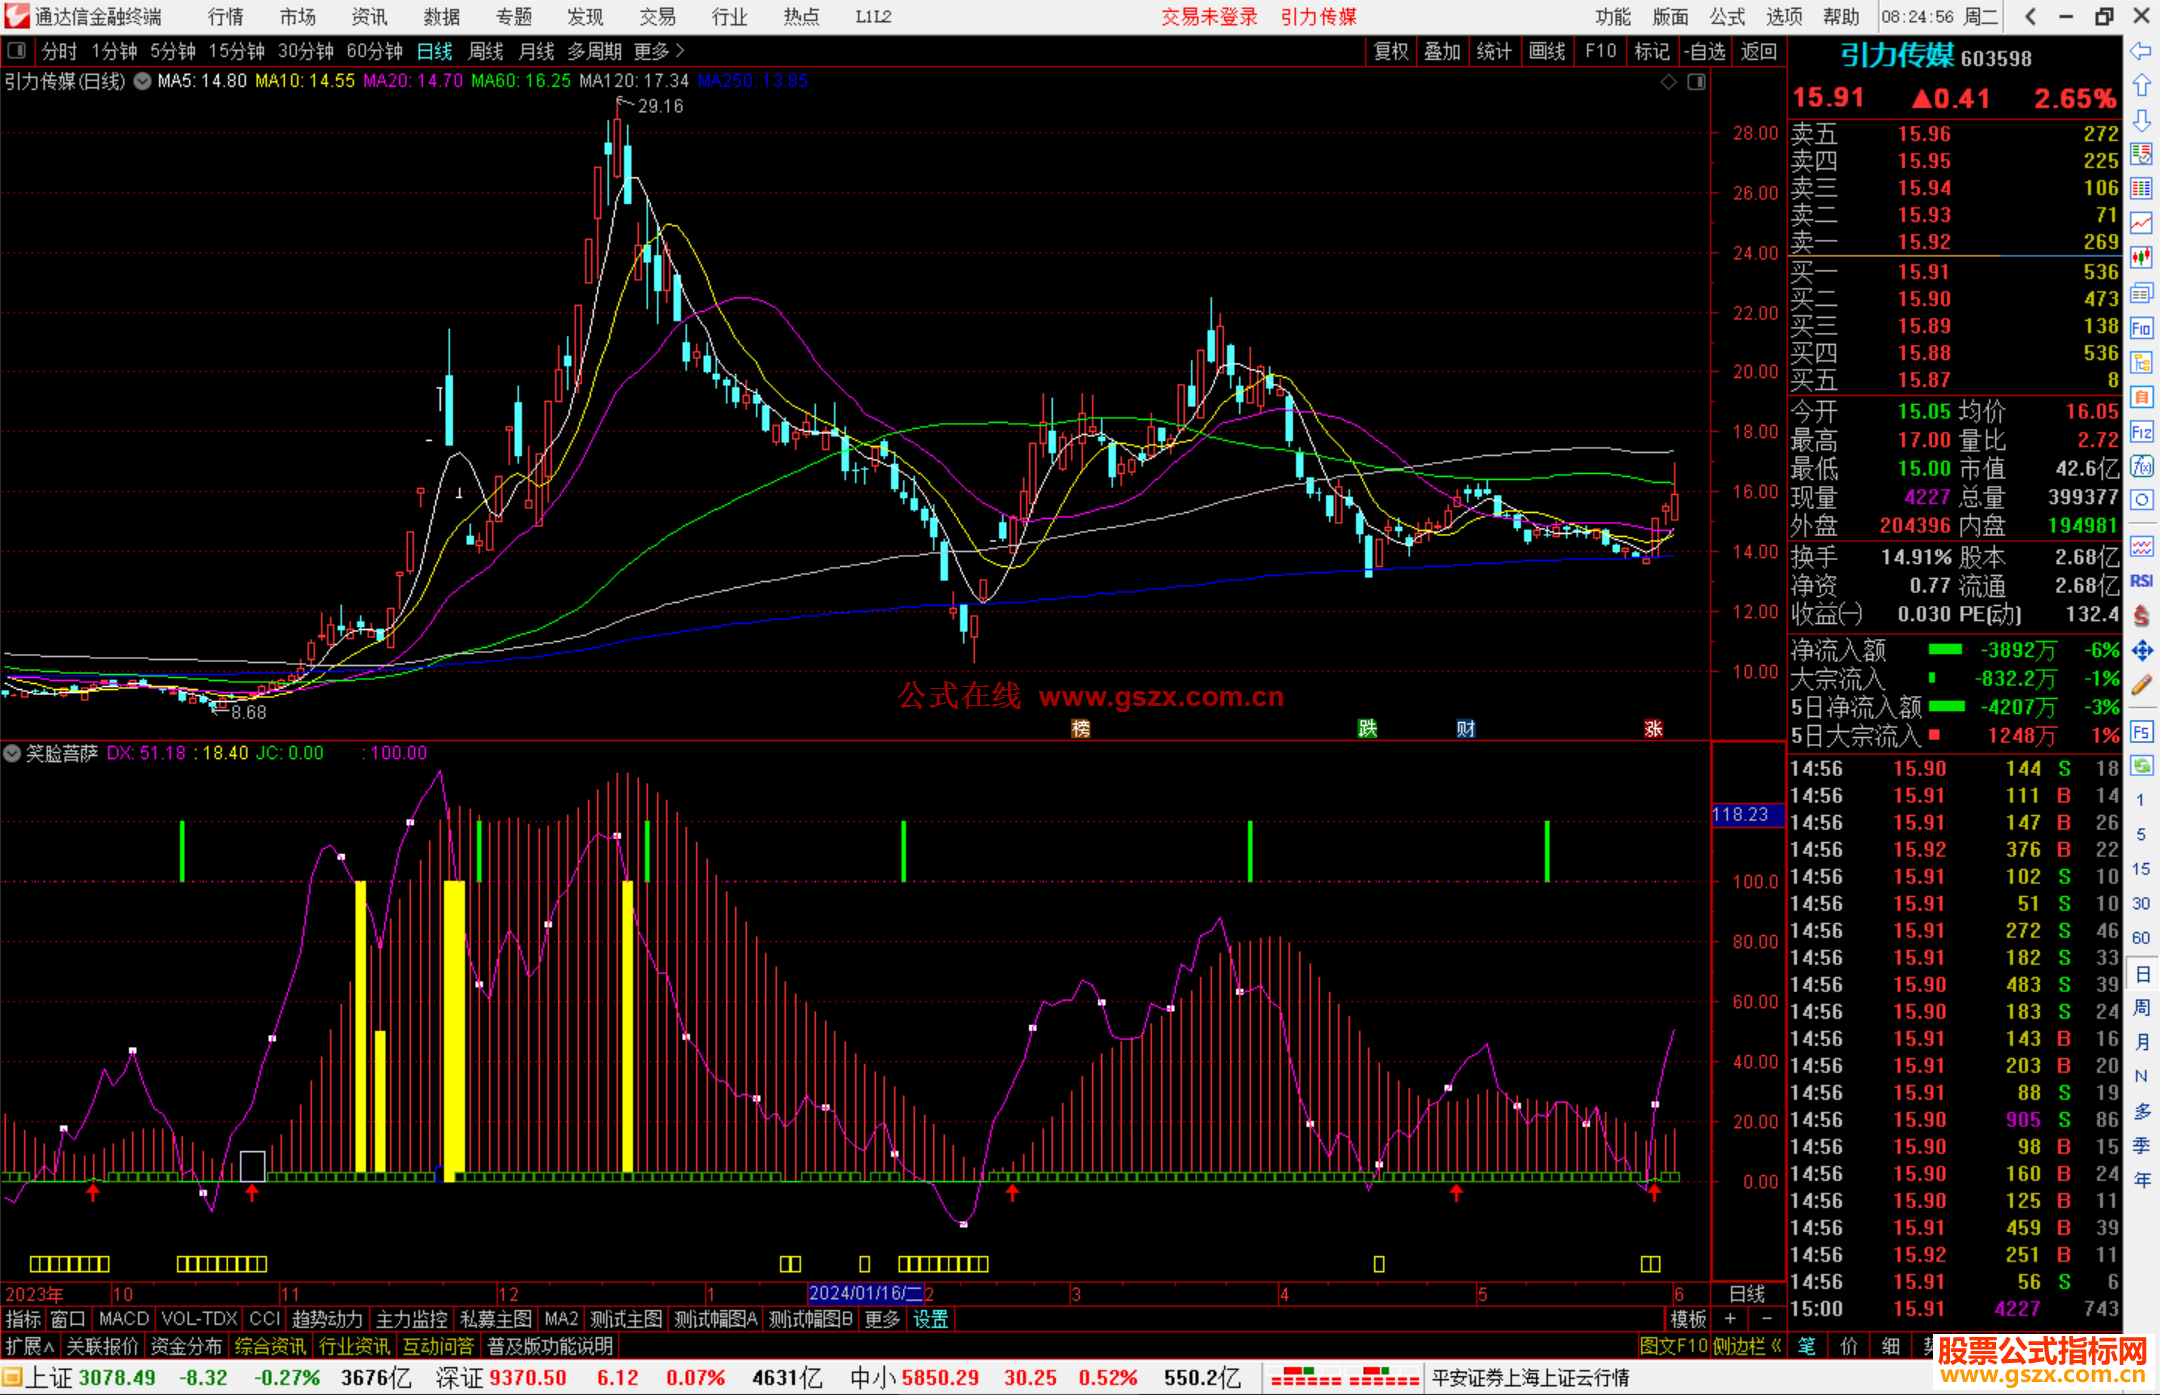Screen dimensions: 2160x1395
Task: Toggle the round button beside 引力传媒(日线)
Action: click(143, 81)
